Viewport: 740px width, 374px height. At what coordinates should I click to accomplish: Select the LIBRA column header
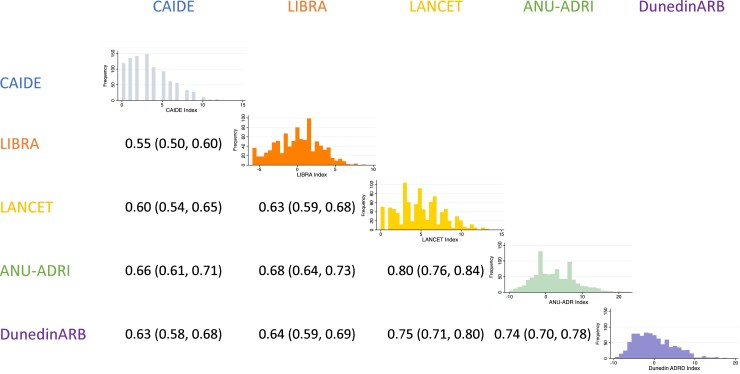tap(307, 8)
